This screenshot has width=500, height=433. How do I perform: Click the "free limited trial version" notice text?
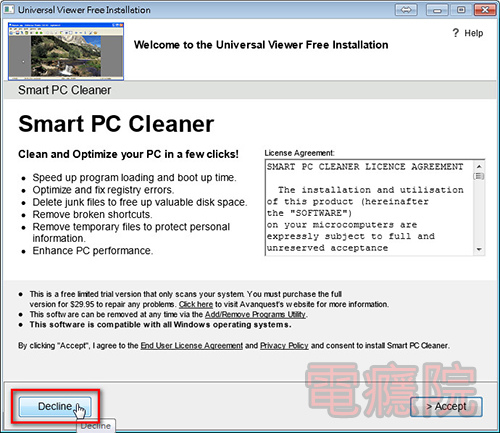[209, 299]
